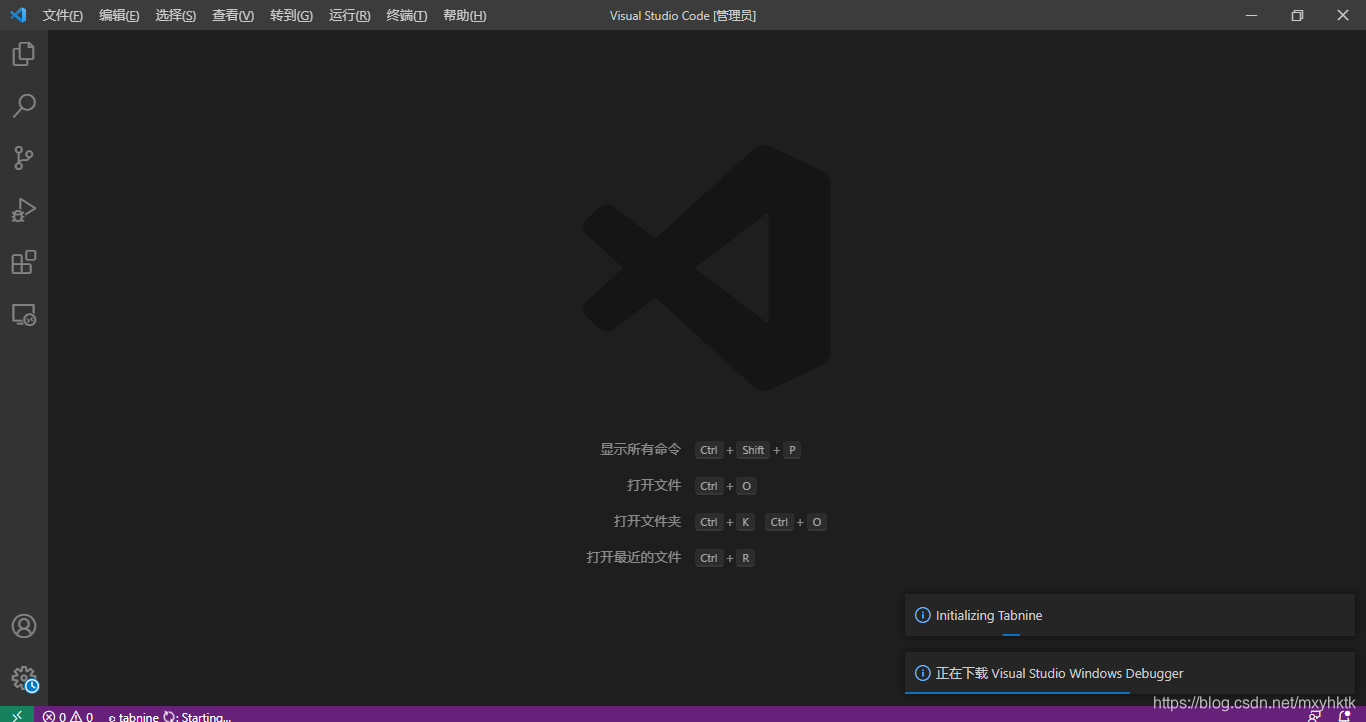Open the Accounts menu icon
The height and width of the screenshot is (722, 1366).
[x=24, y=626]
